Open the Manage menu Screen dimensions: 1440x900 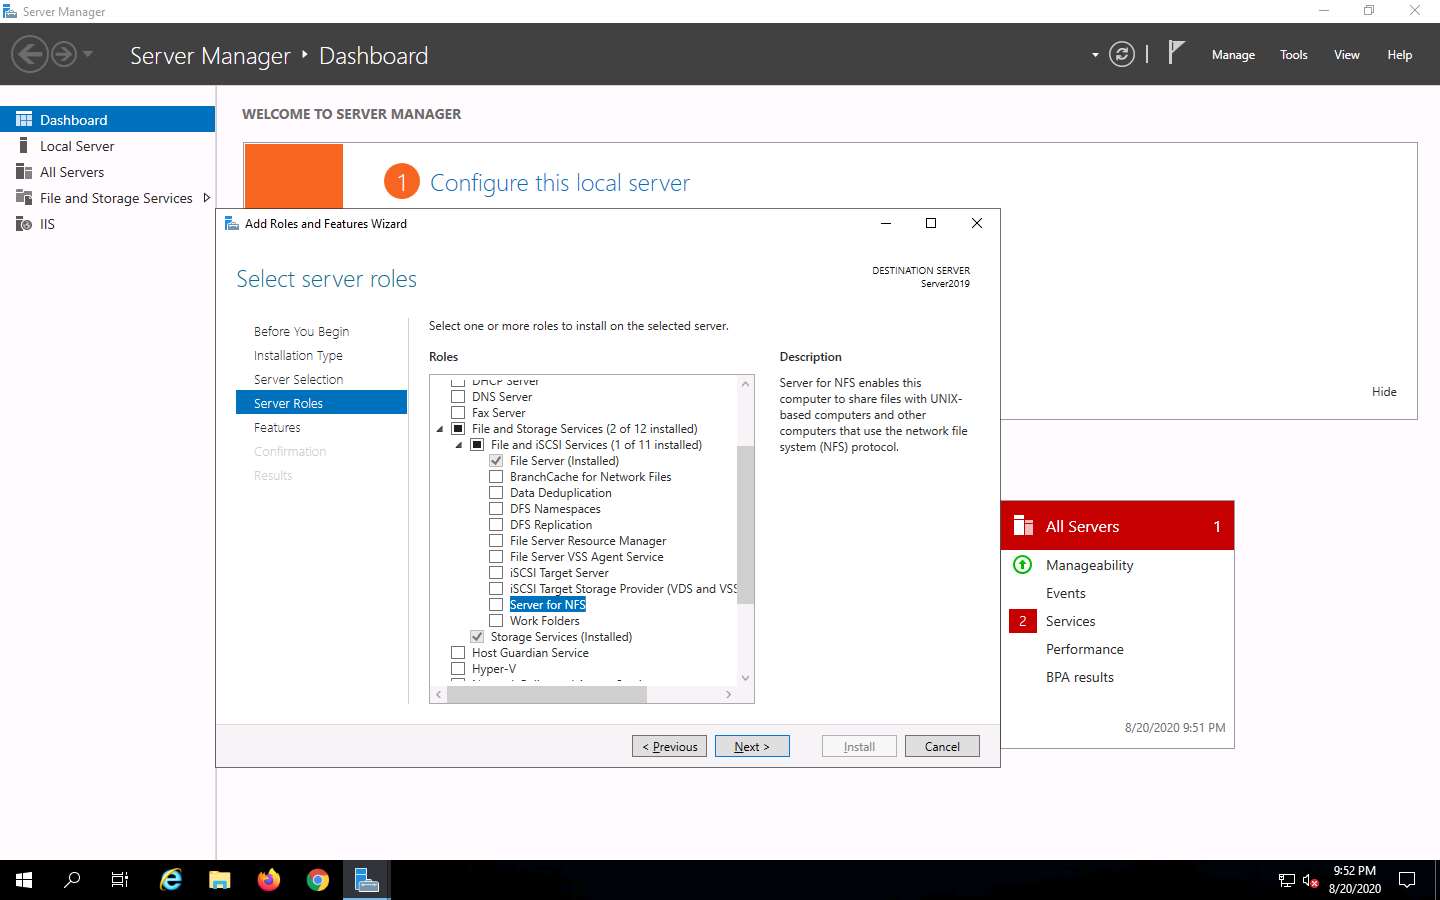tap(1233, 55)
